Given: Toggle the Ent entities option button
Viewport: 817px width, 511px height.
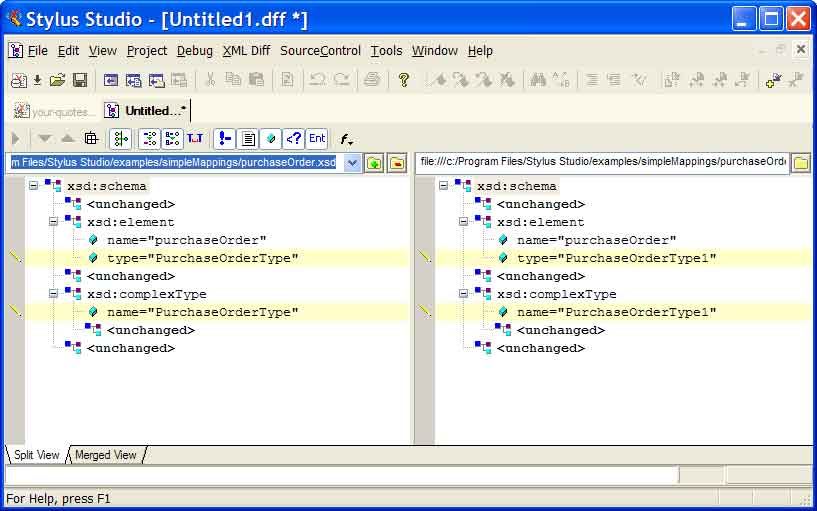Looking at the screenshot, I should tap(317, 138).
